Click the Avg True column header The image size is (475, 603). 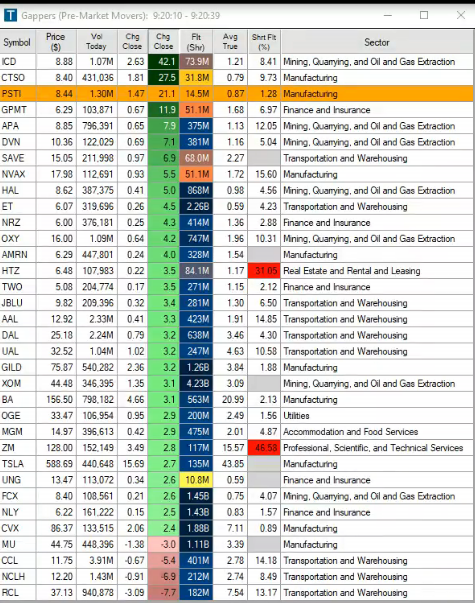(230, 42)
